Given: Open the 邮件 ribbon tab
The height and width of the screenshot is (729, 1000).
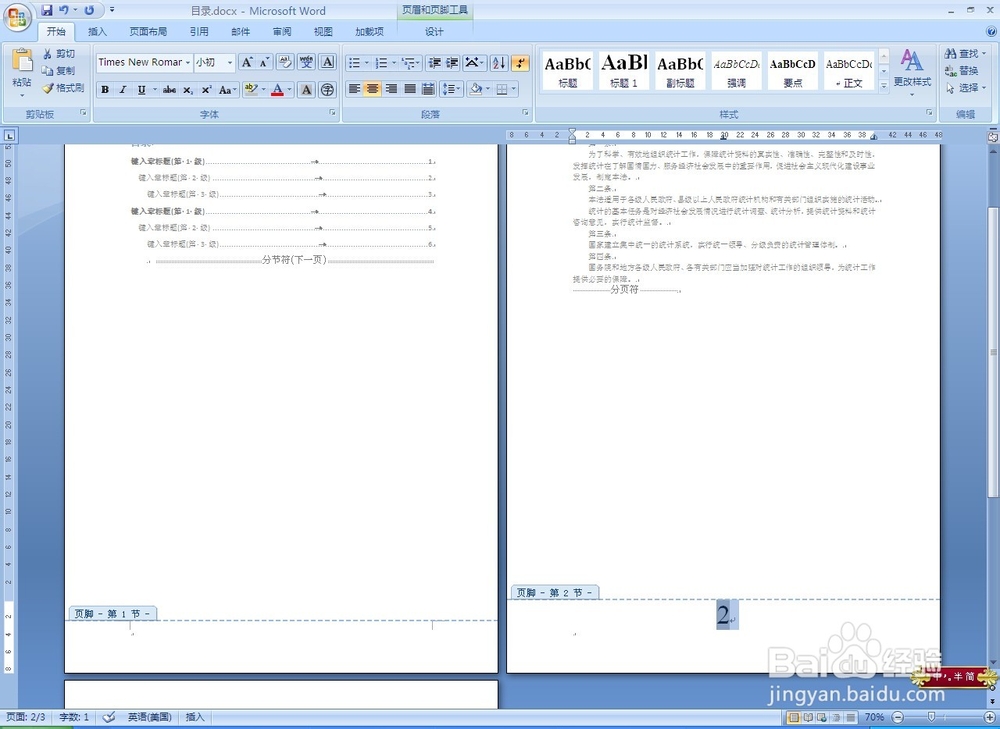Looking at the screenshot, I should click(x=240, y=31).
